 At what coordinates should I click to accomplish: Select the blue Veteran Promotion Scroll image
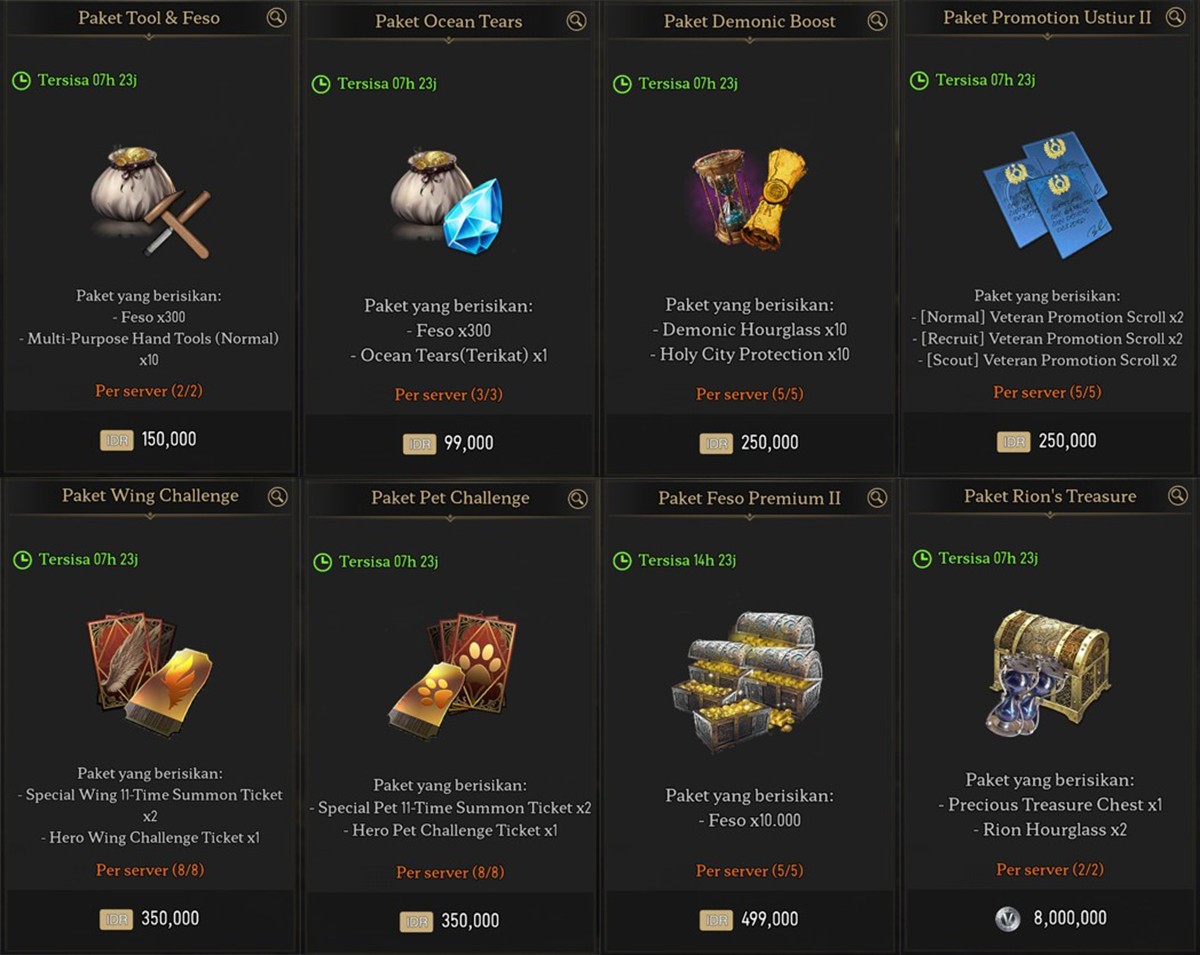coord(1047,193)
